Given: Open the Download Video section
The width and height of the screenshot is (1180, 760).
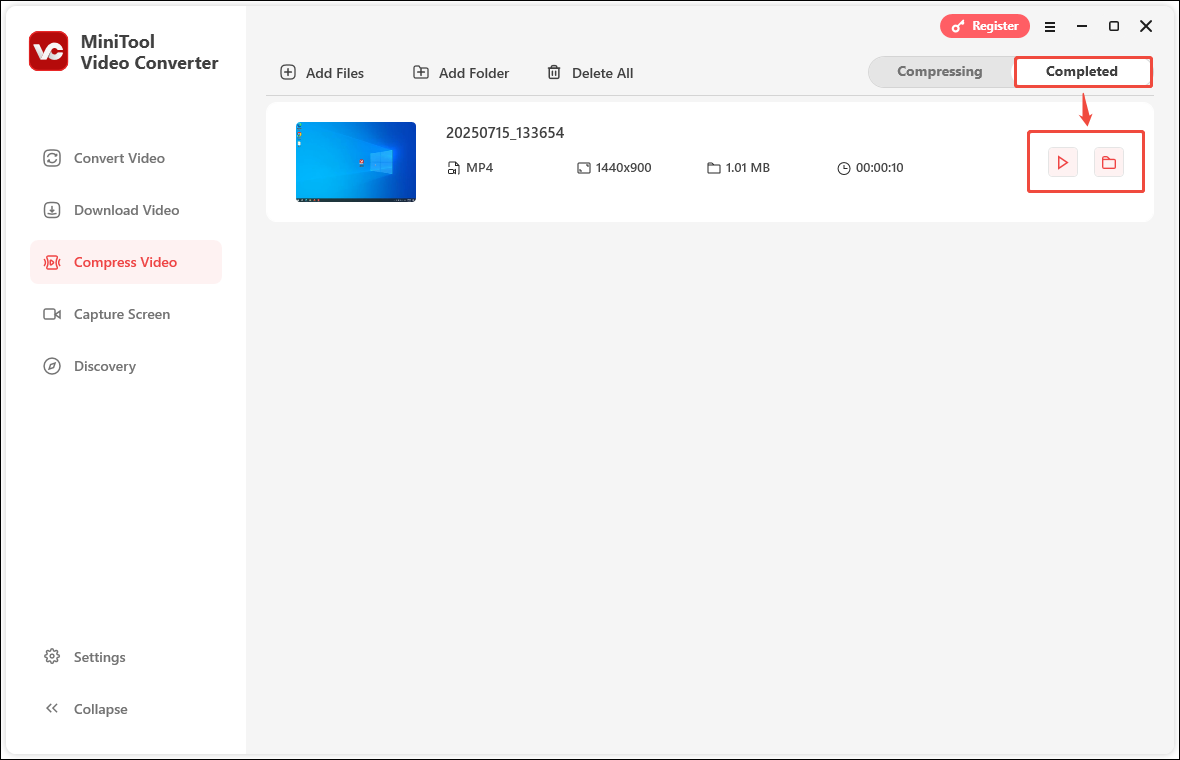Looking at the screenshot, I should (x=126, y=210).
